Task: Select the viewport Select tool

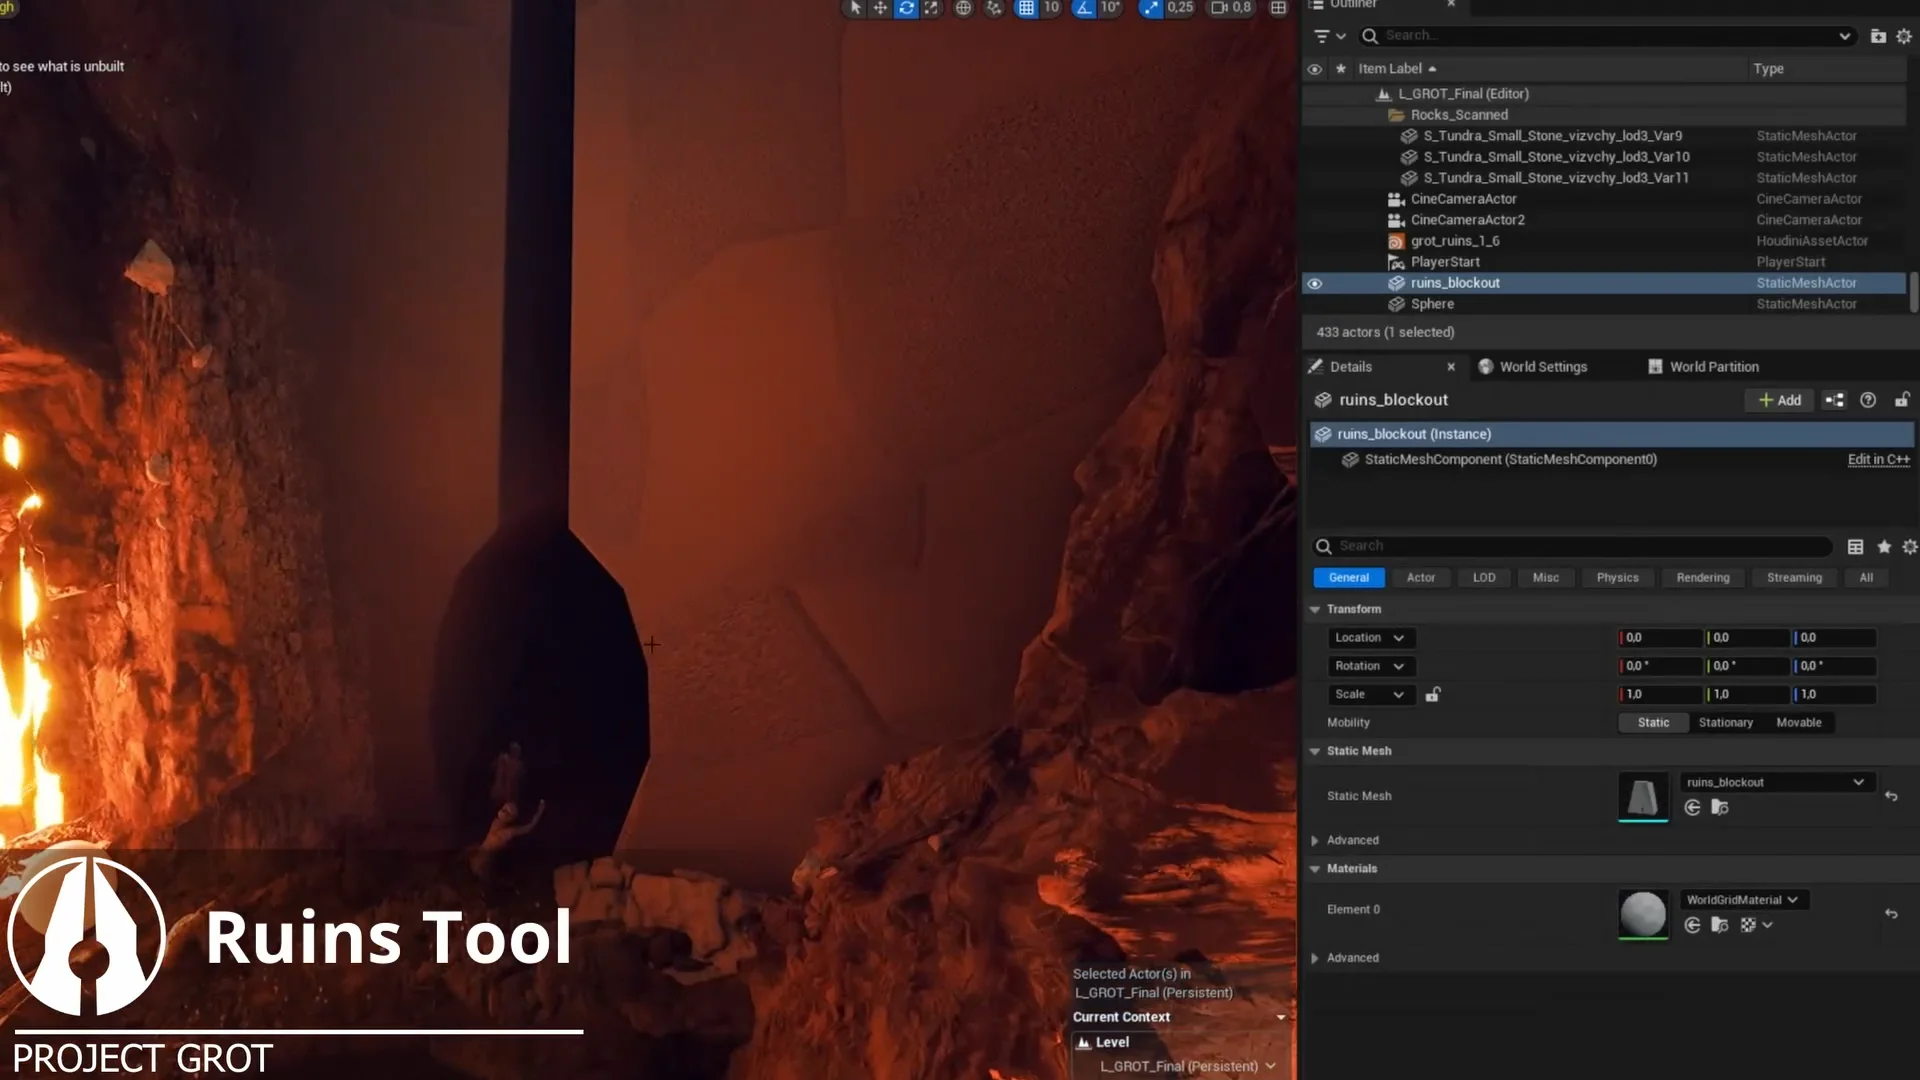Action: pyautogui.click(x=855, y=8)
